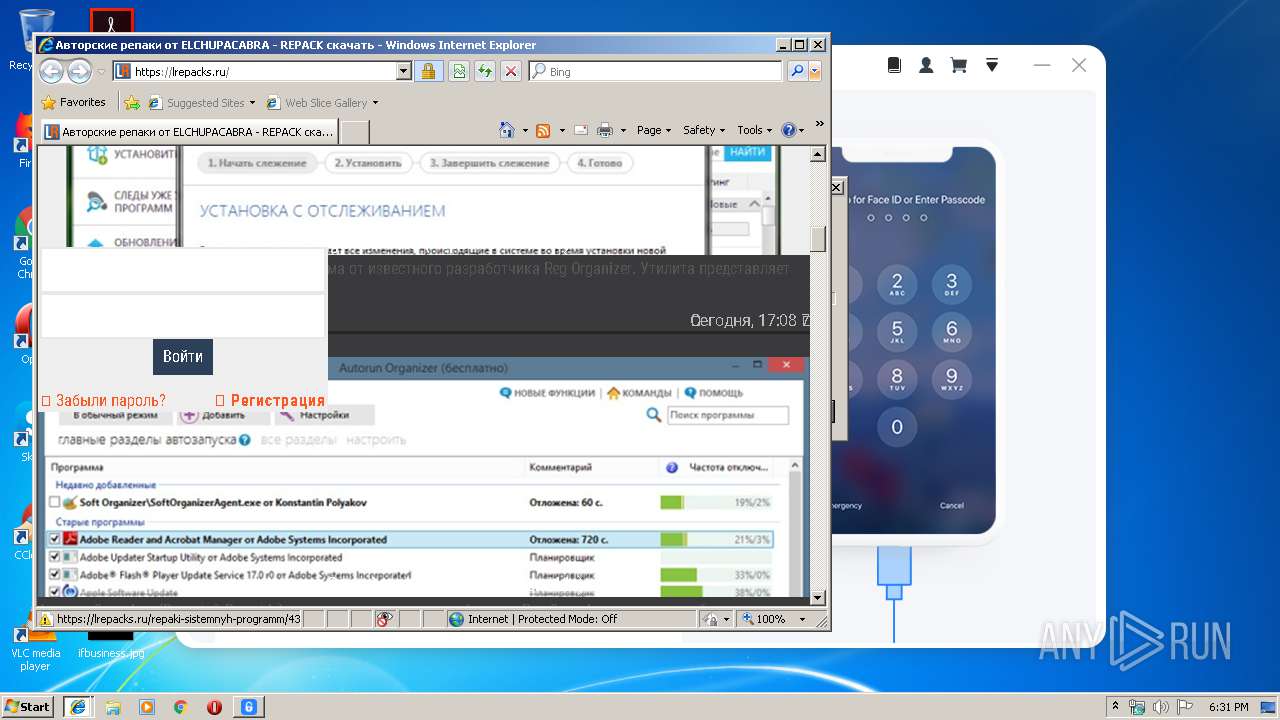Open the Windows Start menu
The width and height of the screenshot is (1280, 720).
tap(27, 706)
